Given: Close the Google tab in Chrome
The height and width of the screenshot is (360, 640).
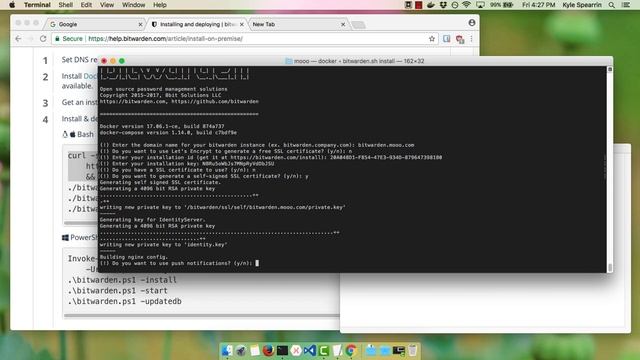Looking at the screenshot, I should click(140, 24).
